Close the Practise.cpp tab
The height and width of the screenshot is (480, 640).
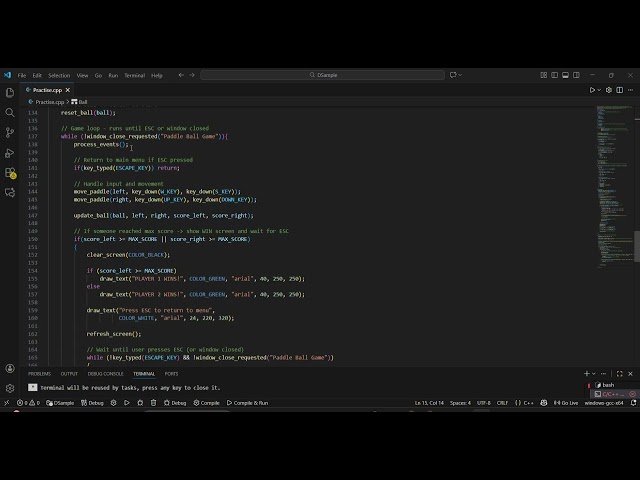click(x=68, y=90)
